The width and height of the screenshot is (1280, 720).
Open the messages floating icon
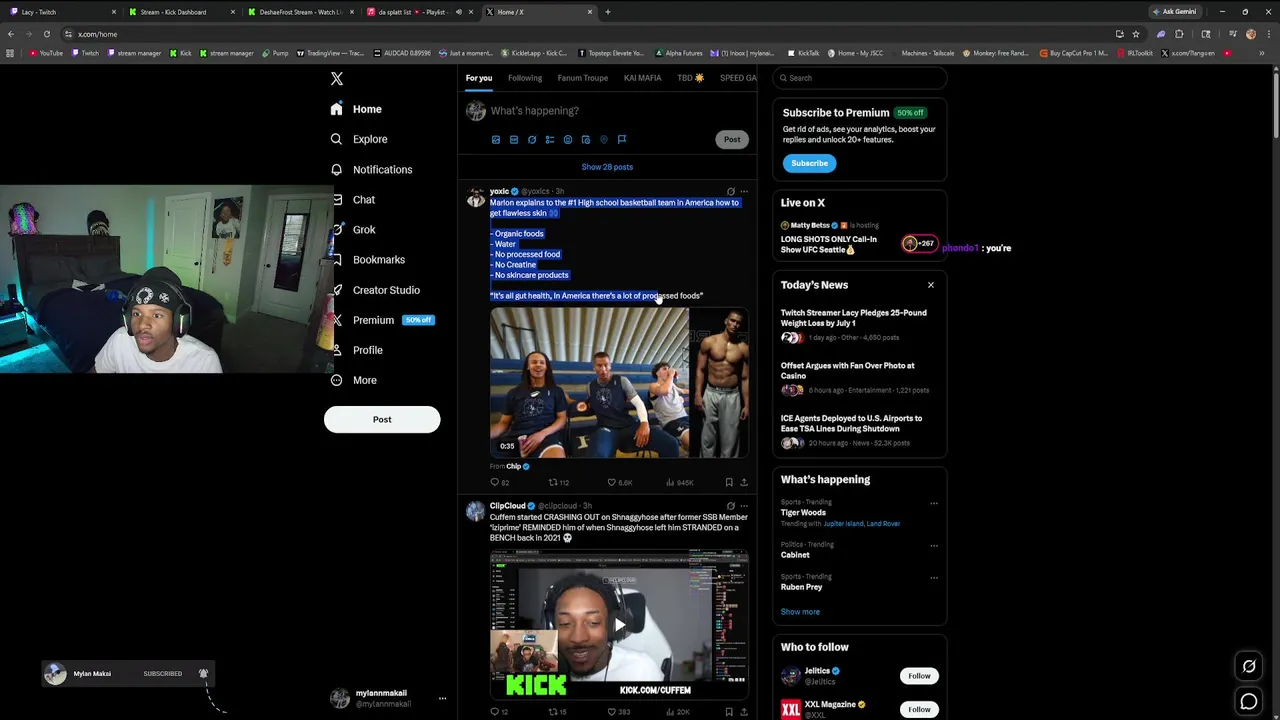click(1249, 702)
